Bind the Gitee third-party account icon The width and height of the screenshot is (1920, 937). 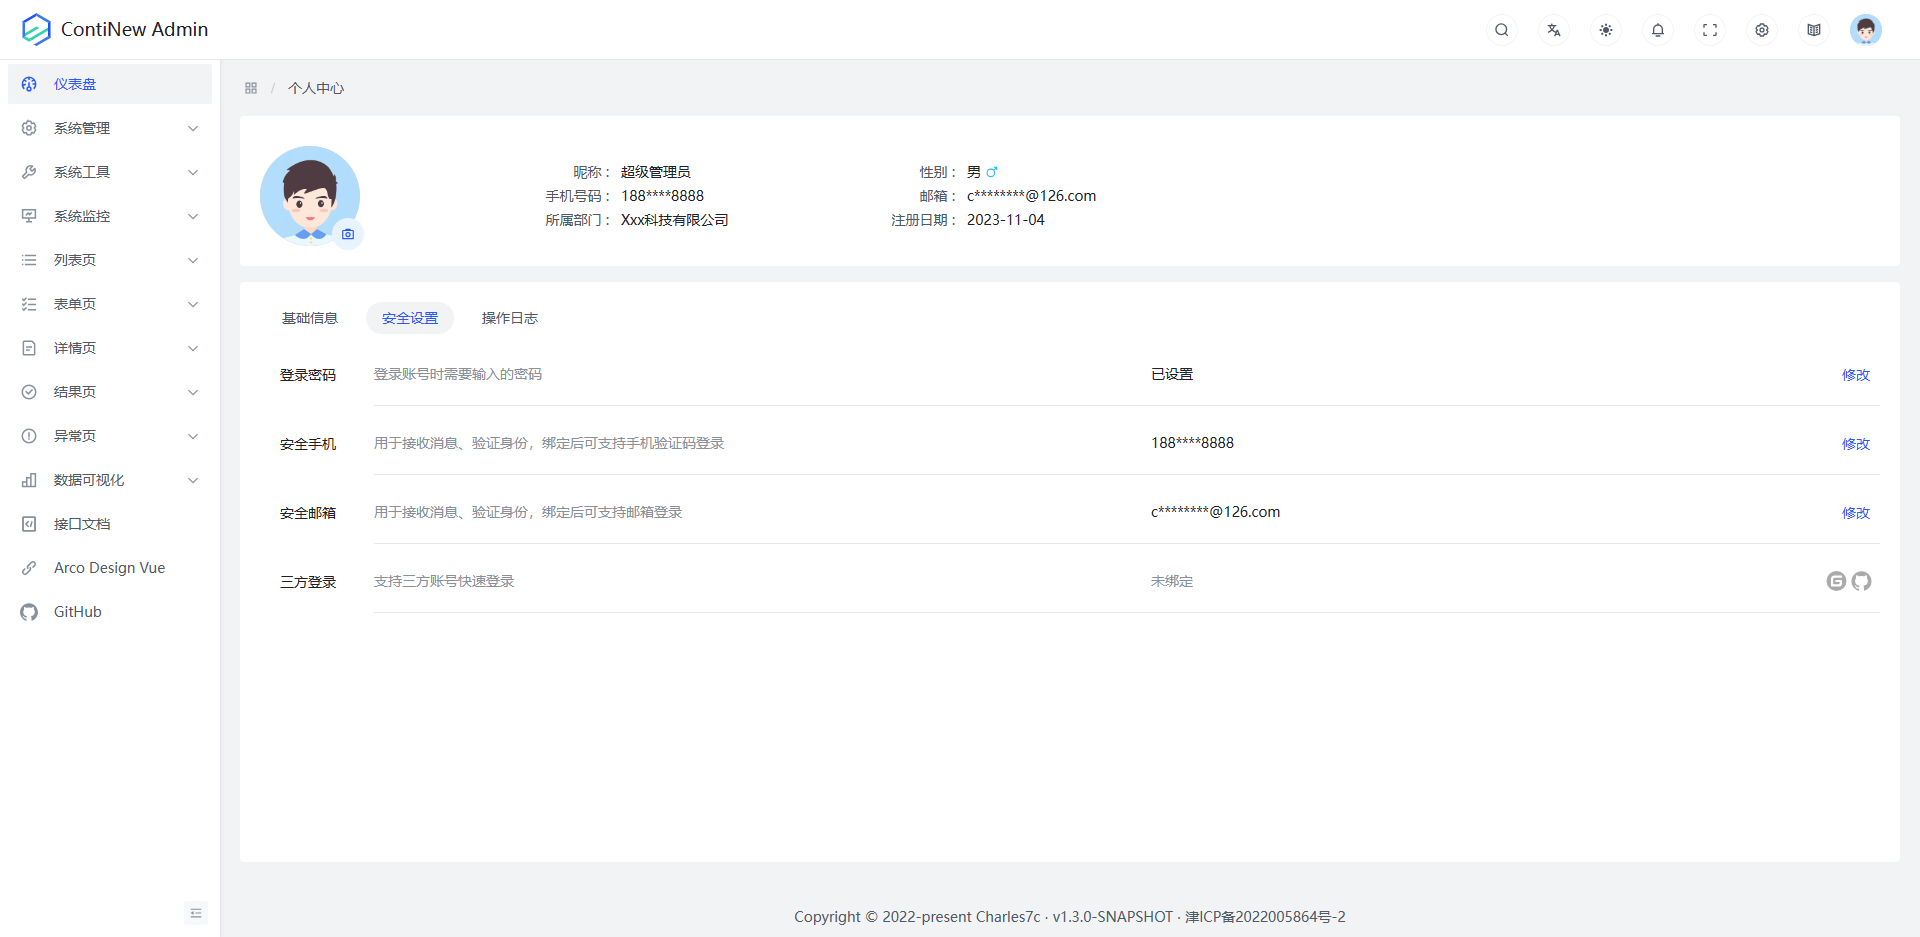click(1835, 581)
